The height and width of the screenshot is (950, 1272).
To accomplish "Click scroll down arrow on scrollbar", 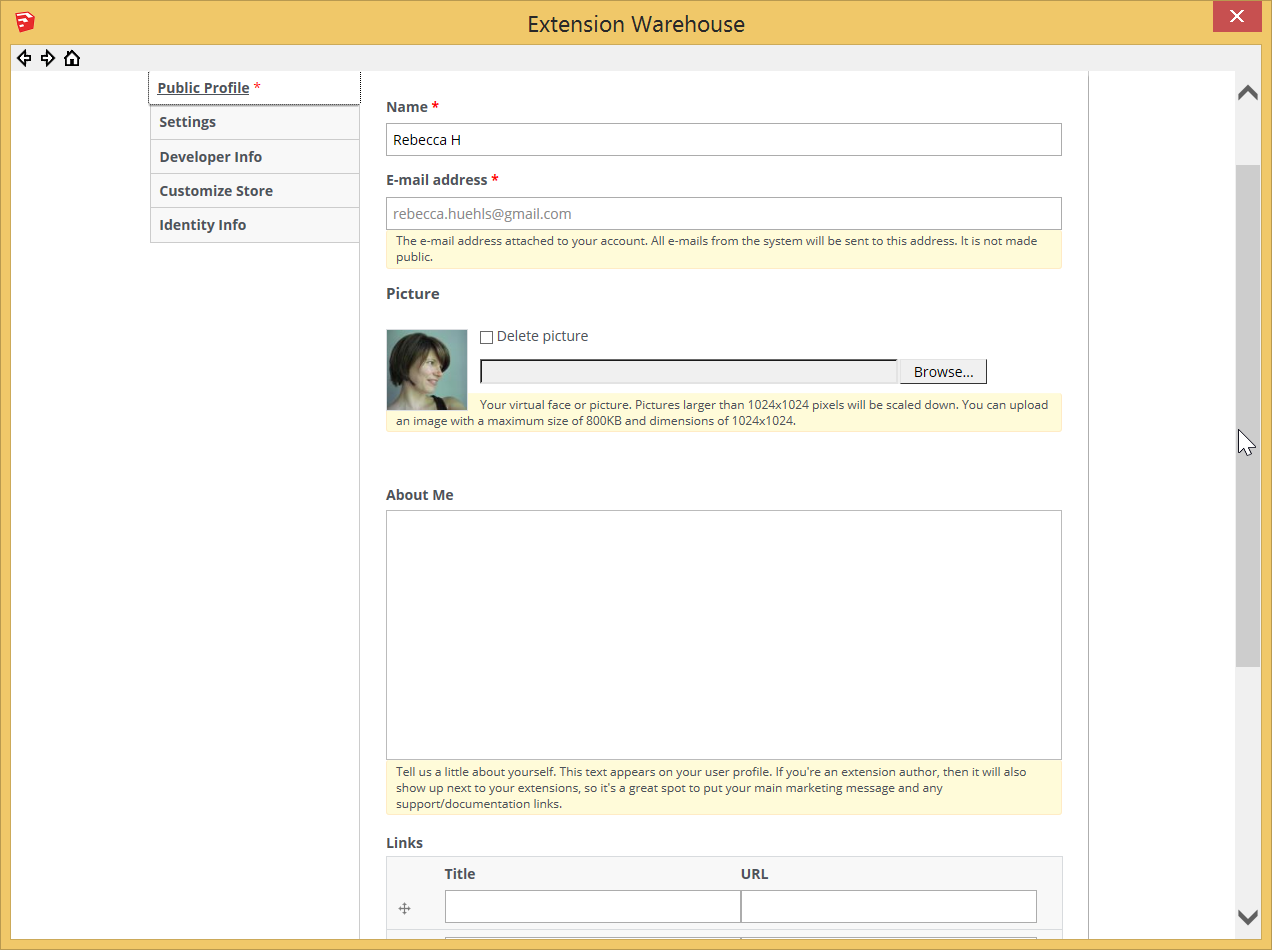I will 1247,916.
